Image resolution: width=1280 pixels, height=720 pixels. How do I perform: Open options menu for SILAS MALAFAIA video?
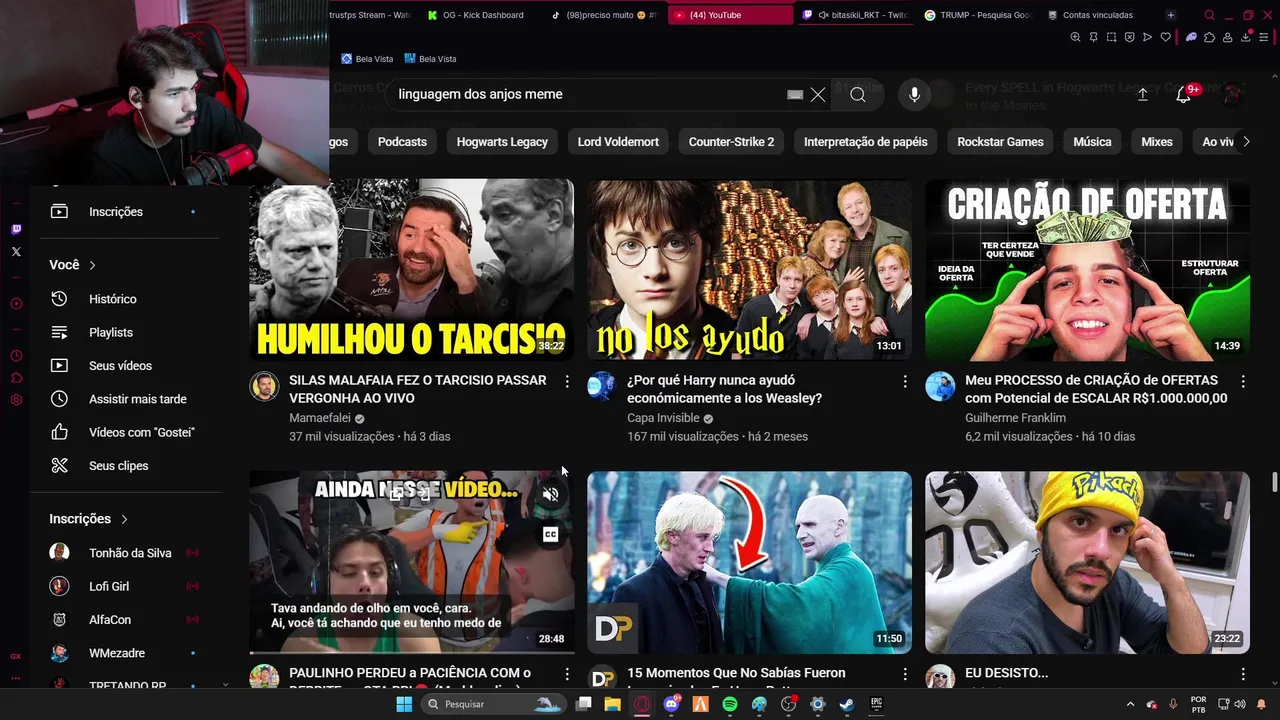[x=567, y=381]
